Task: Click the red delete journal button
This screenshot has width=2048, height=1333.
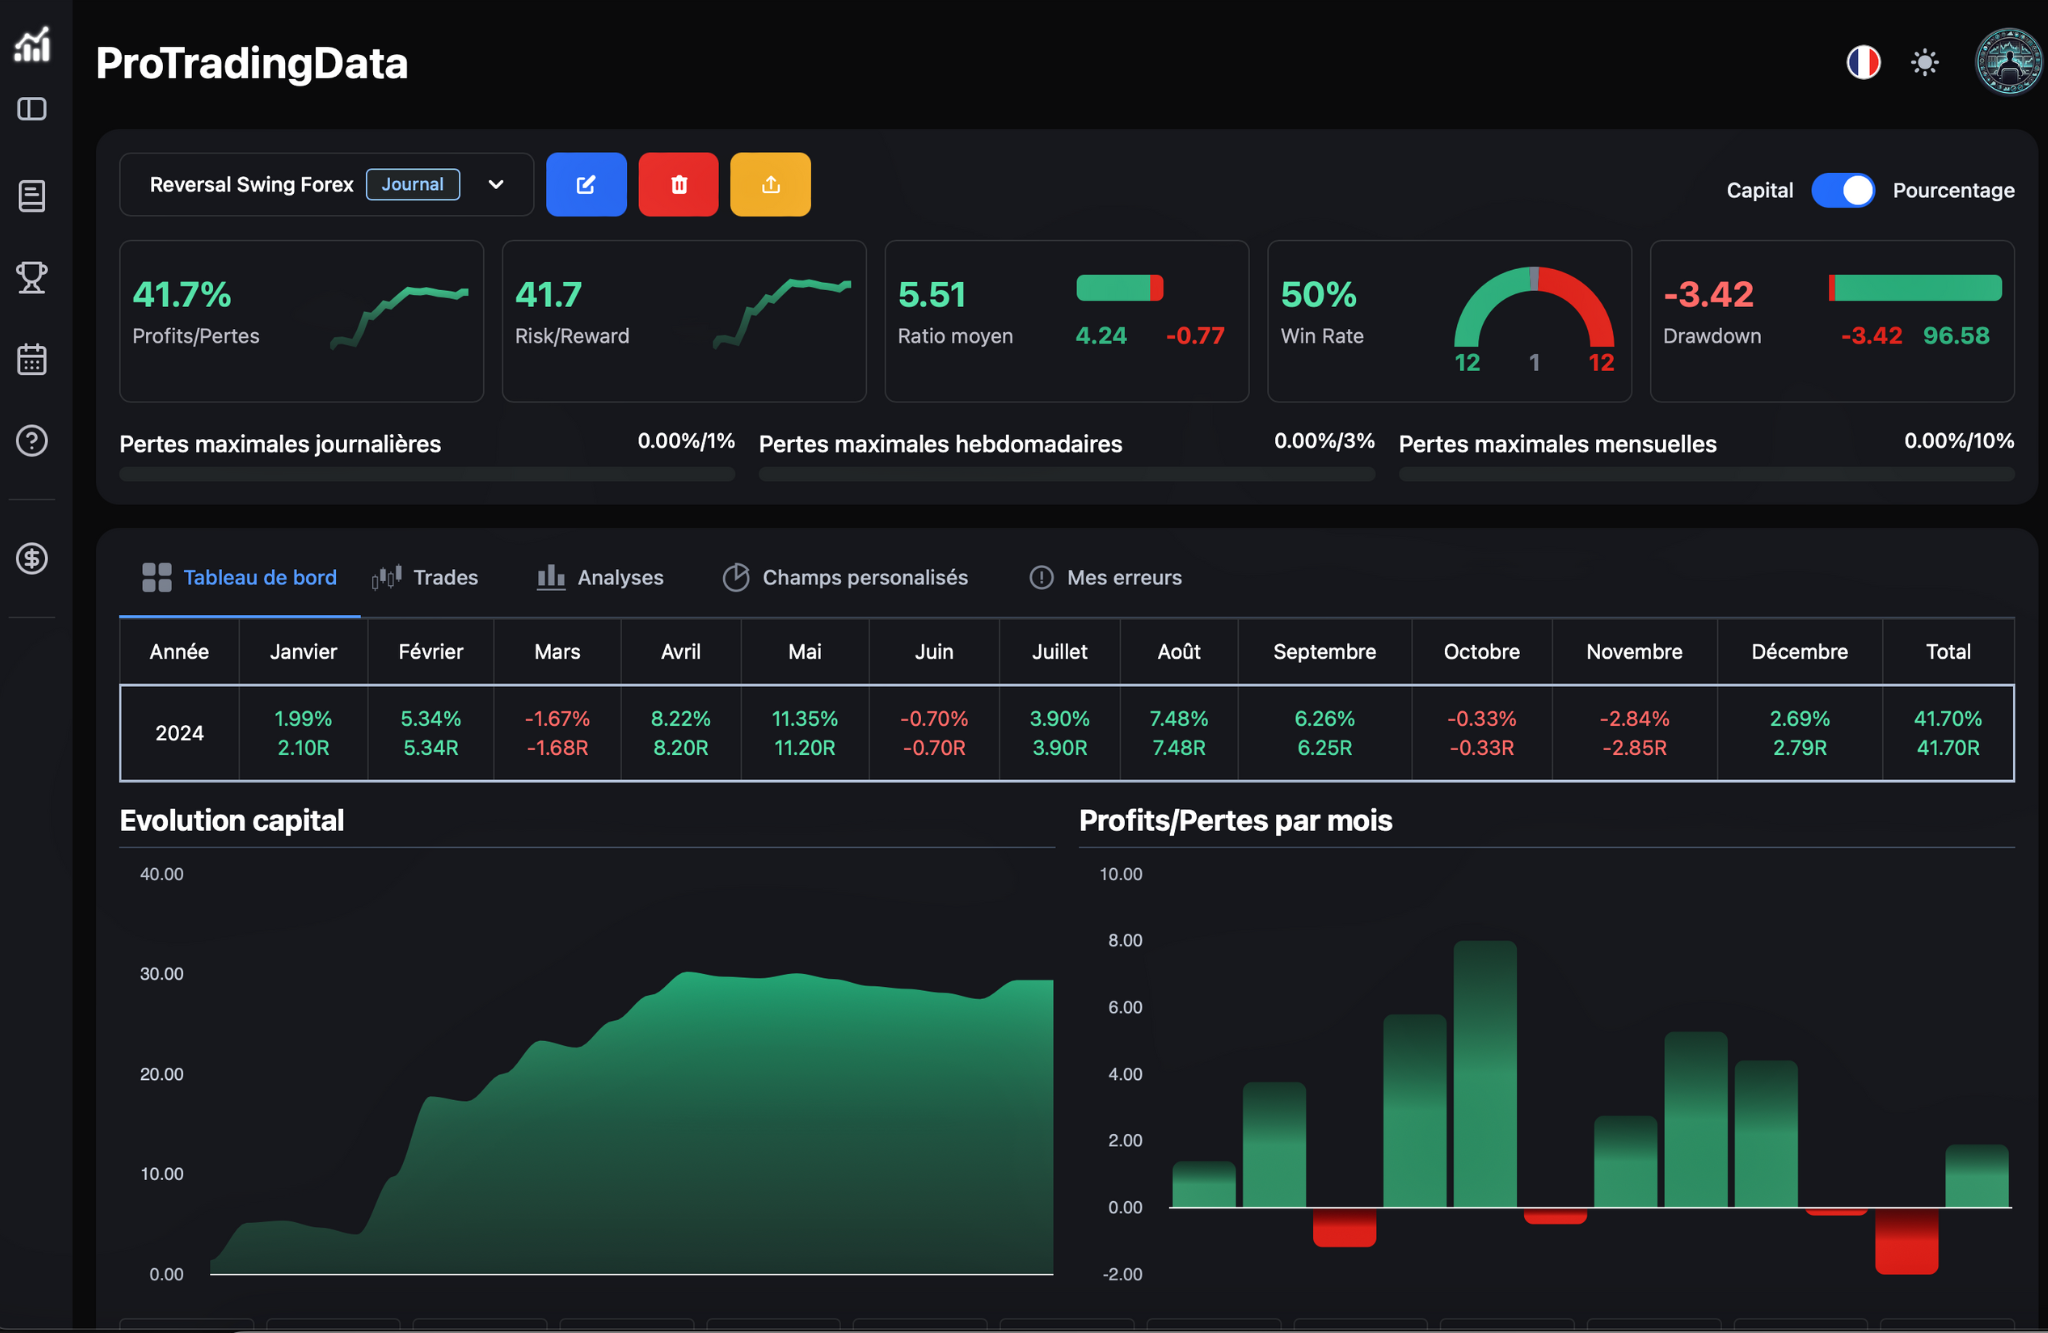Action: (x=678, y=184)
